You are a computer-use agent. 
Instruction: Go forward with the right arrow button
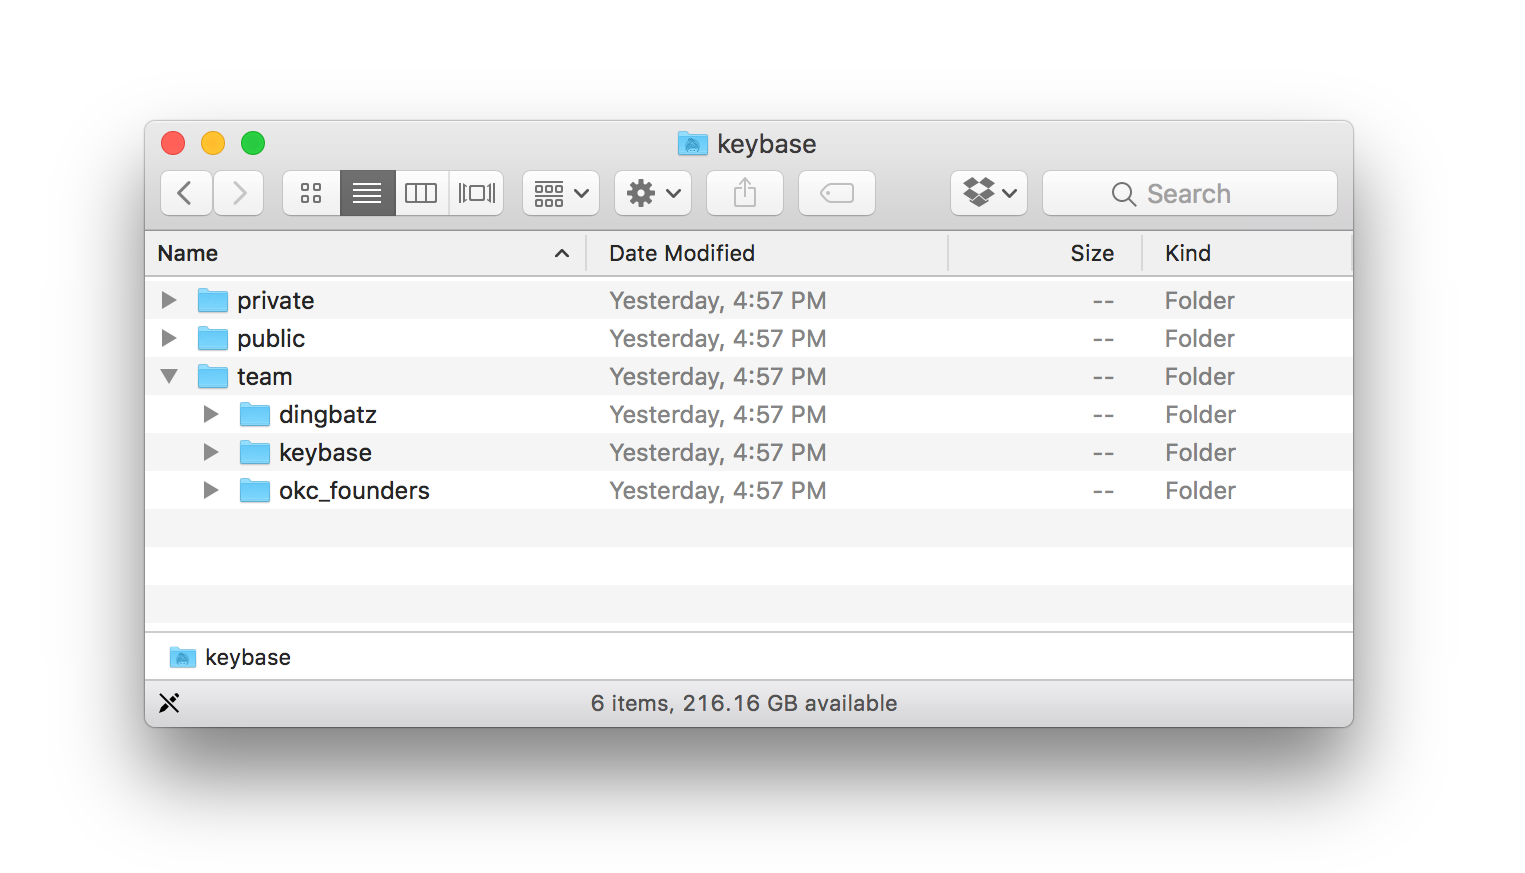click(239, 193)
